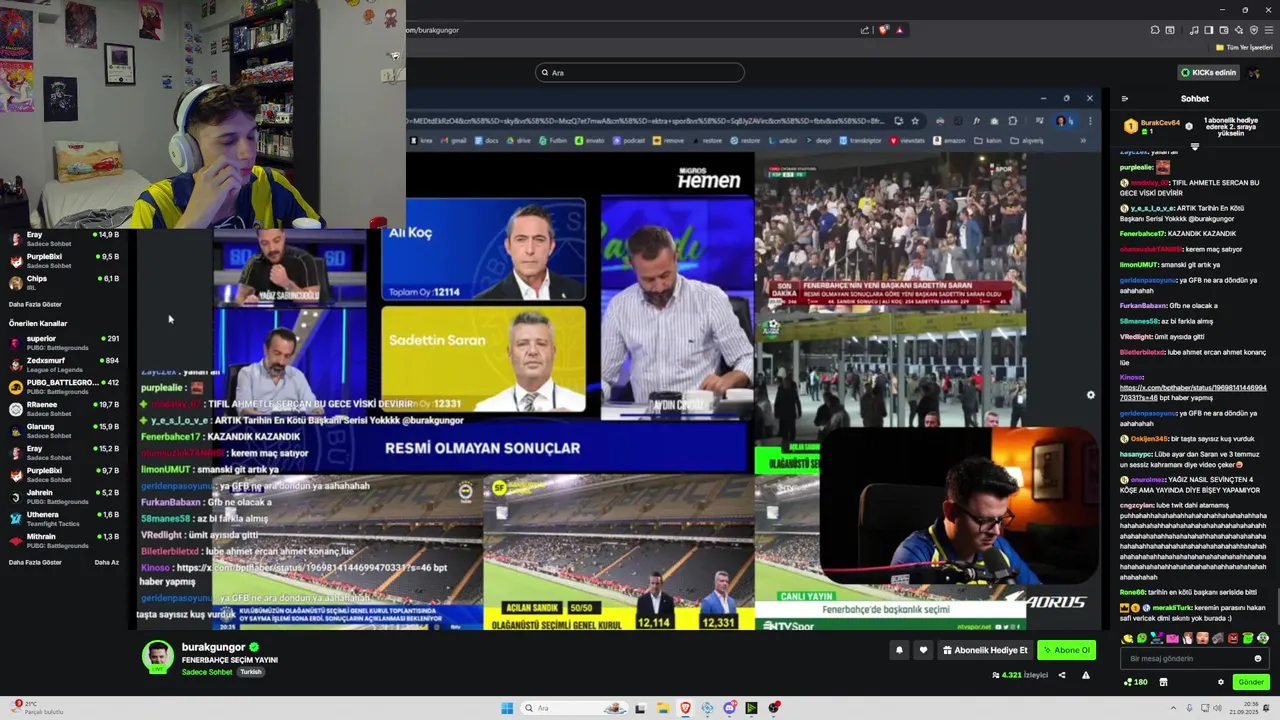Open chat settings gear icon
This screenshot has width=1280, height=720.
coord(1221,682)
